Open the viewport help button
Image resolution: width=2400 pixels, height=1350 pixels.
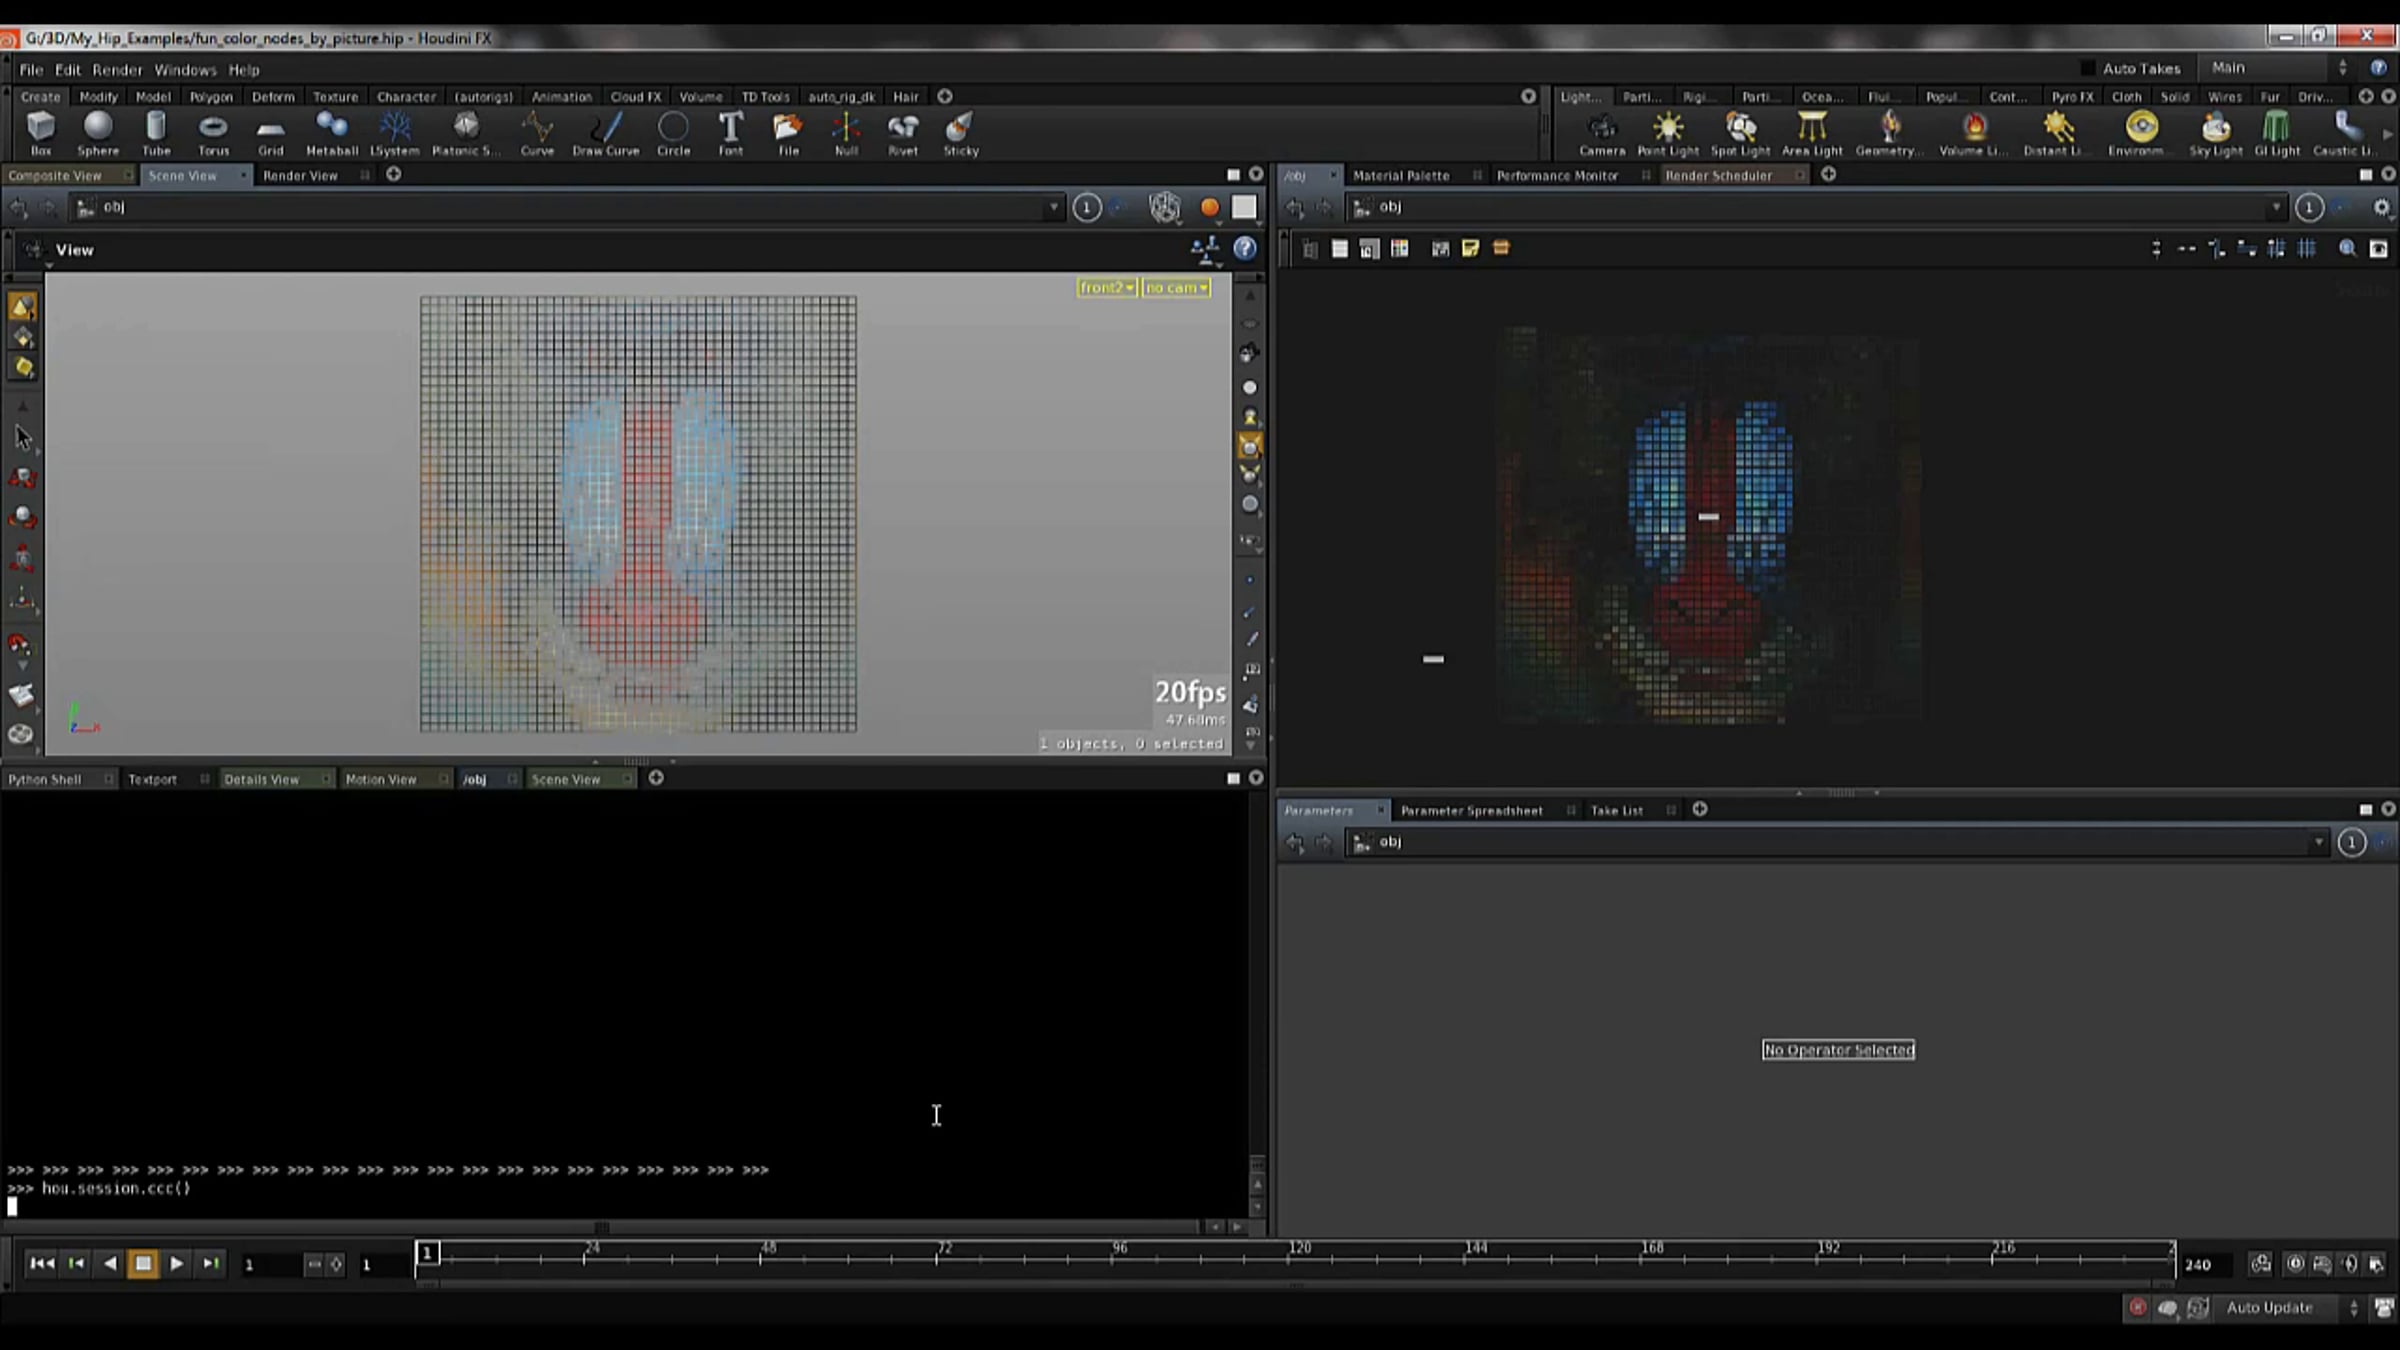click(1244, 249)
